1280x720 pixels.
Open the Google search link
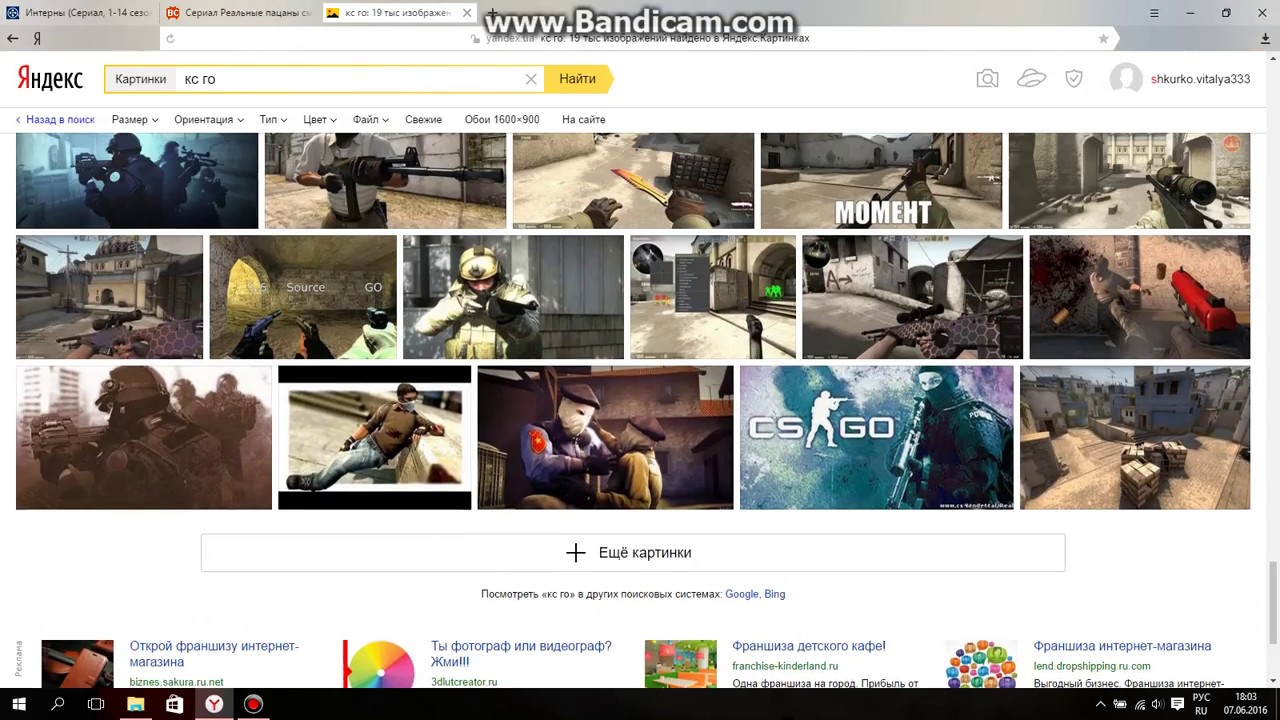[742, 594]
